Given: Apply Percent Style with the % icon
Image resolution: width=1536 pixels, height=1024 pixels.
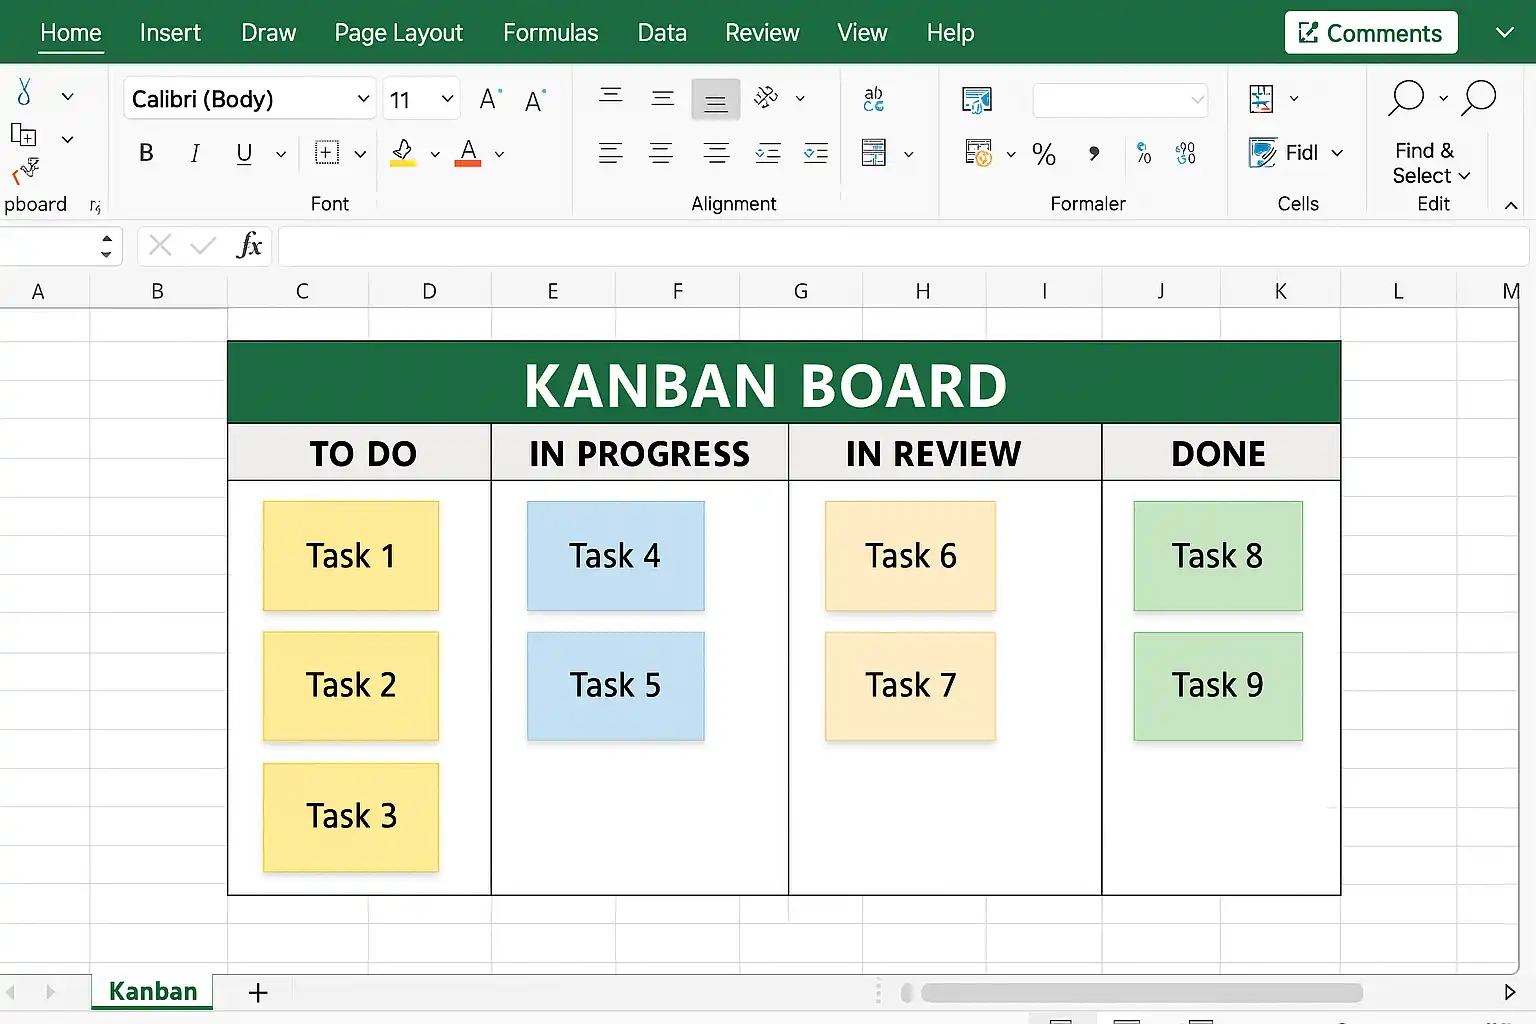Looking at the screenshot, I should (x=1044, y=153).
